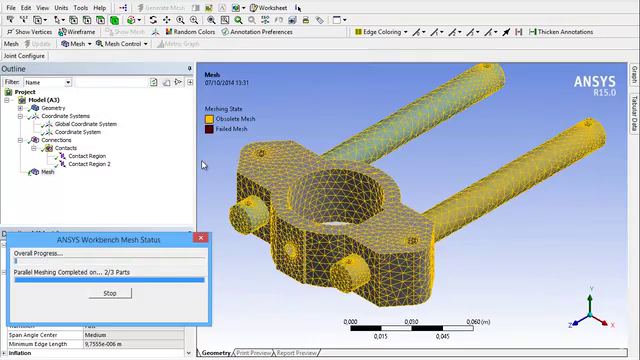Open the Worksheet view

point(269,8)
